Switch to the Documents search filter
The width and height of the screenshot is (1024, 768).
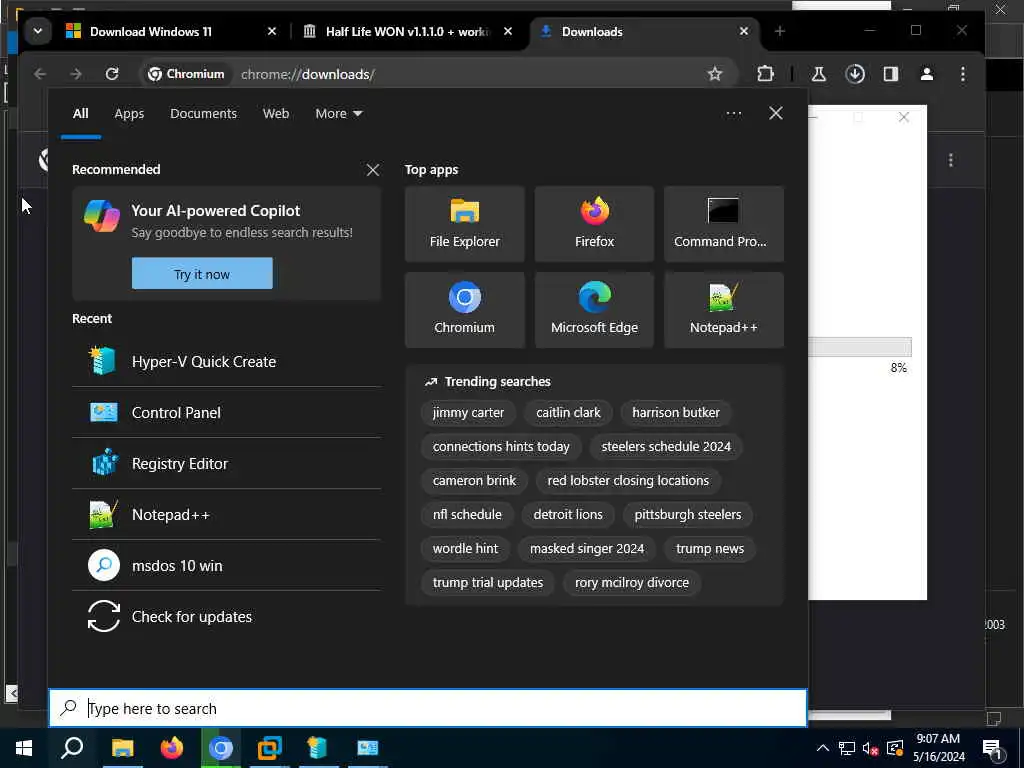coord(203,114)
